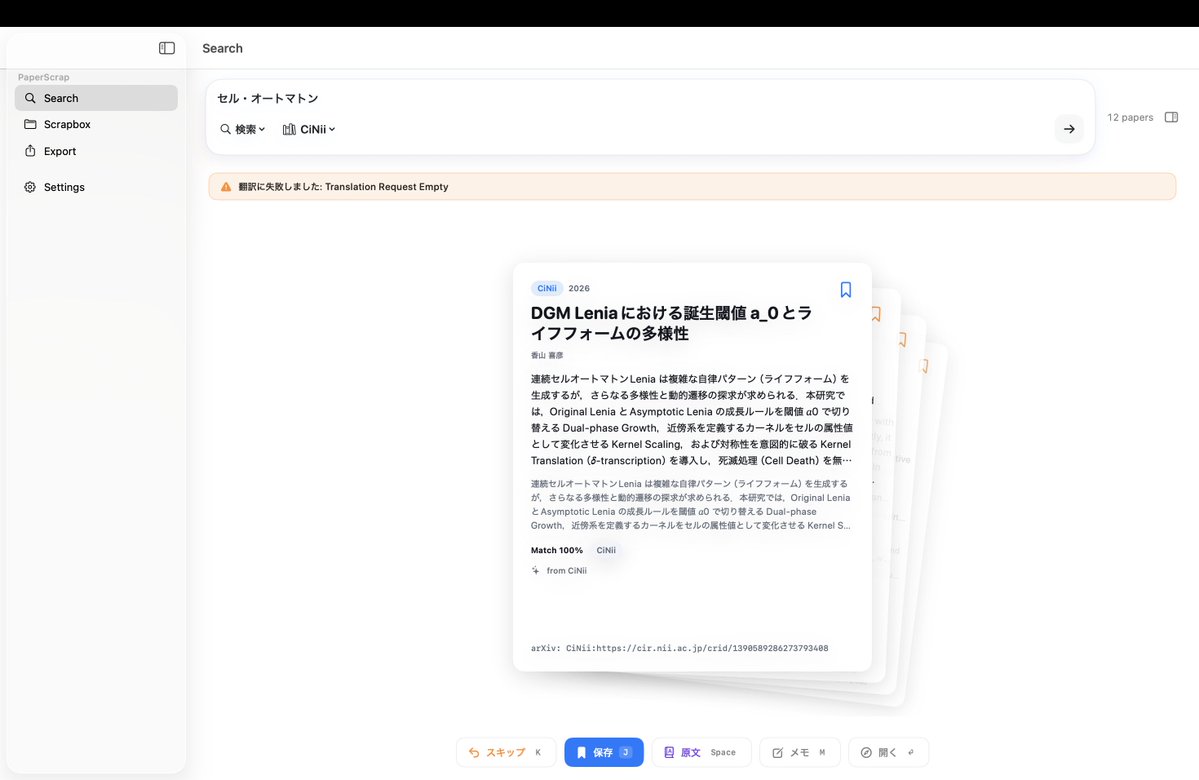Click the gray secondary abstract text
The image size is (1199, 780).
tap(690, 504)
